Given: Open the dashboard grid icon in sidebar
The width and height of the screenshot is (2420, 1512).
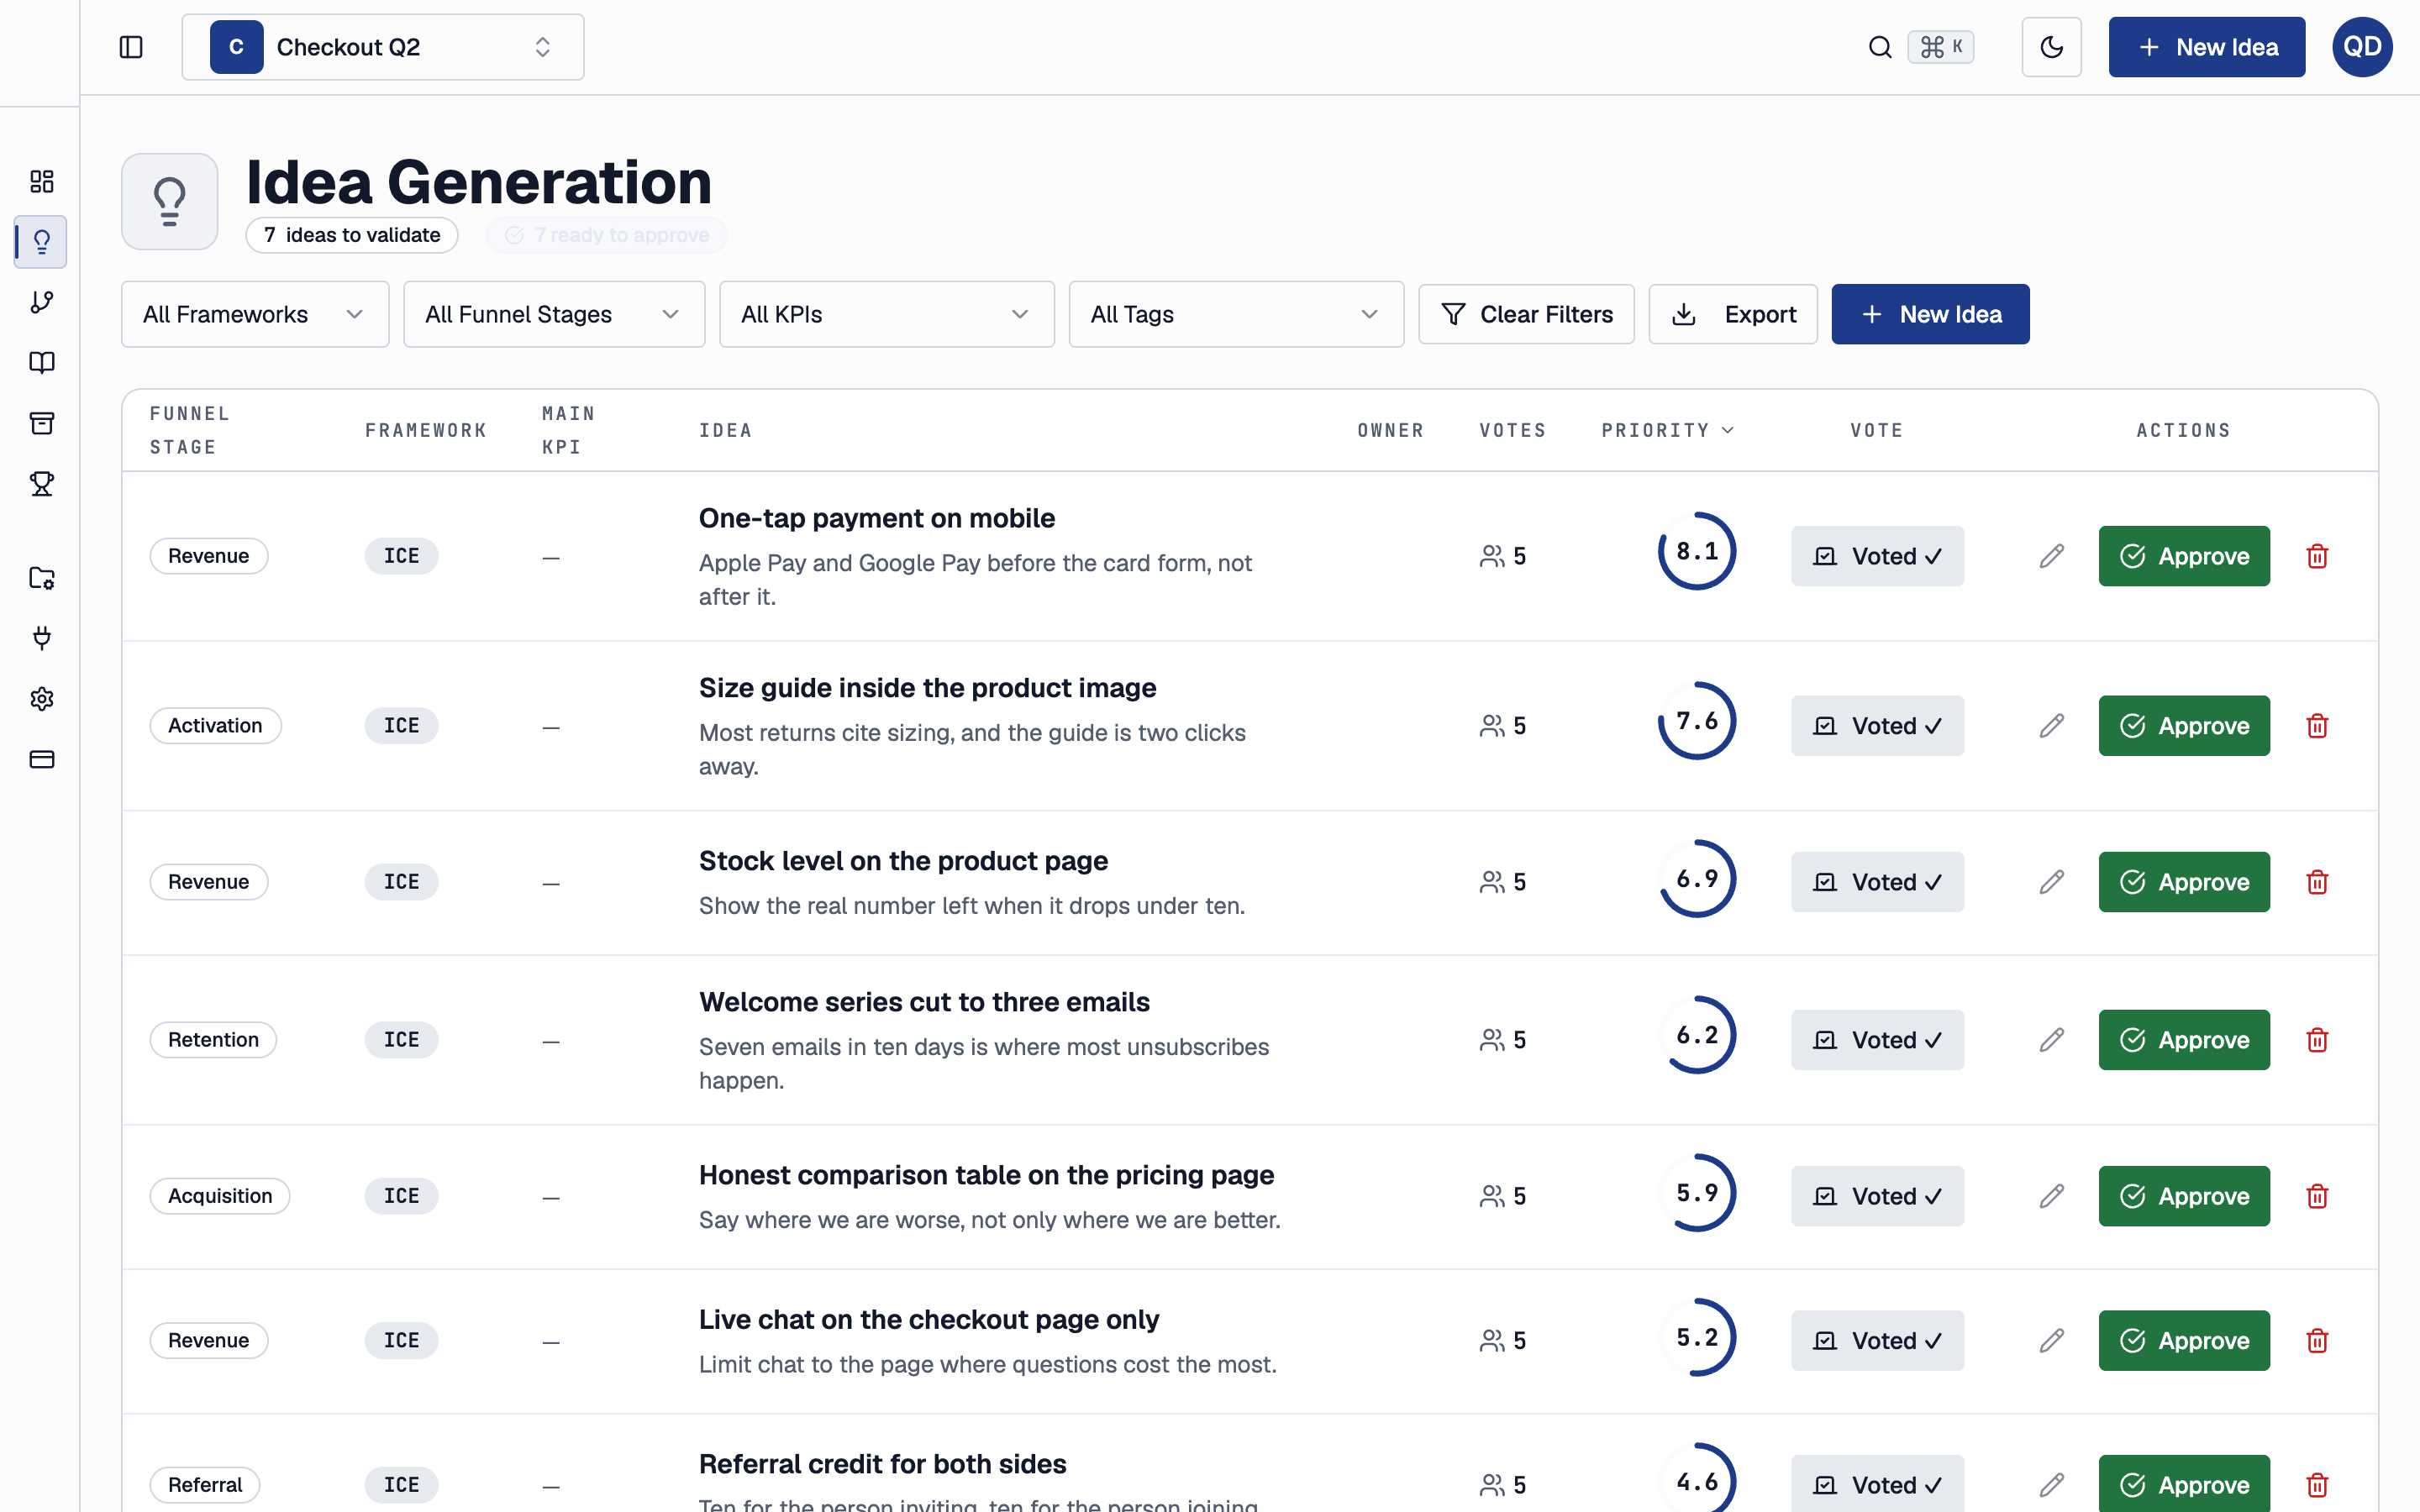Looking at the screenshot, I should pyautogui.click(x=41, y=181).
